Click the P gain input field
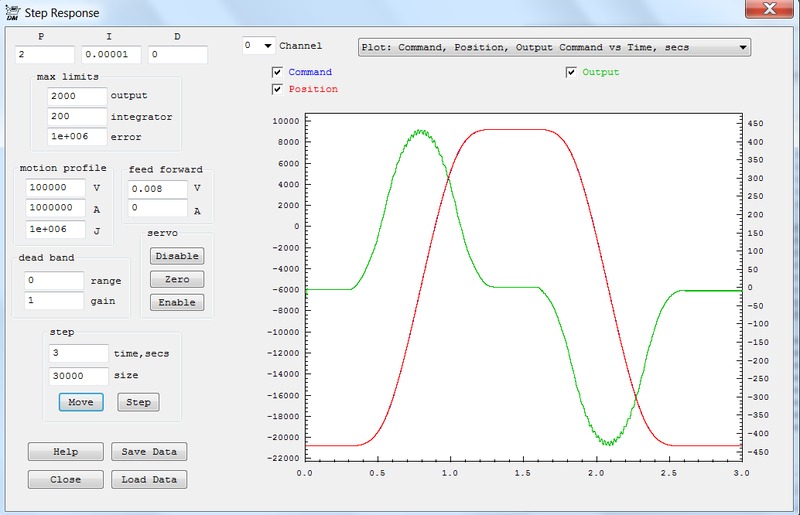Viewport: 800px width, 515px height. pyautogui.click(x=44, y=55)
